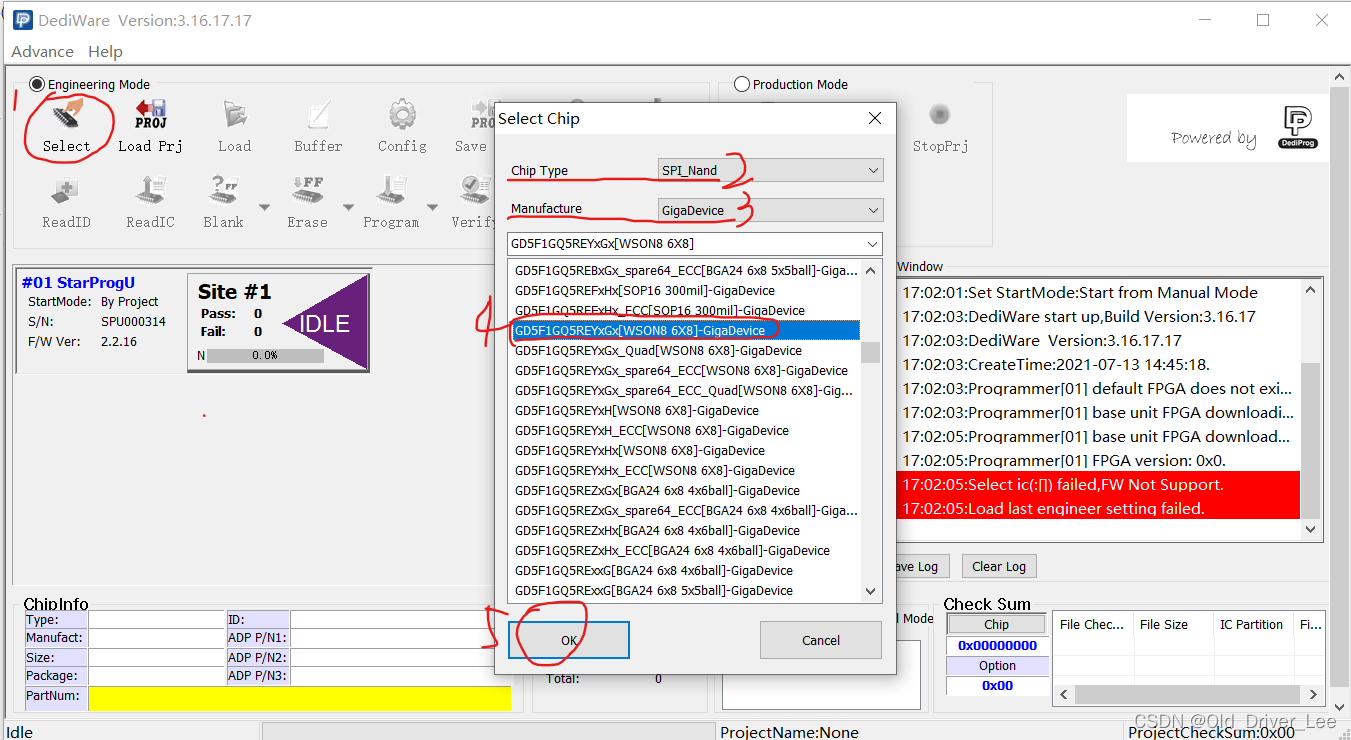
Task: Click the File Size column header
Action: [x=1172, y=624]
